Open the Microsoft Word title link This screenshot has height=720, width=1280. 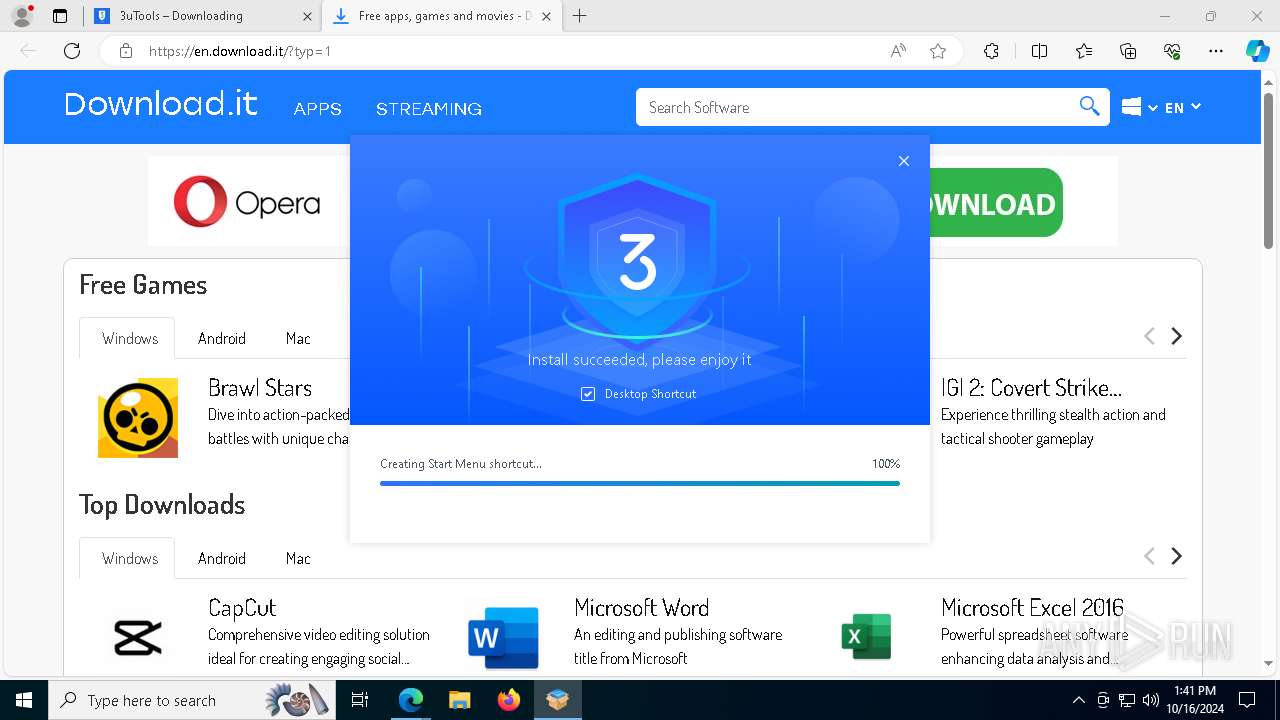pyautogui.click(x=641, y=608)
